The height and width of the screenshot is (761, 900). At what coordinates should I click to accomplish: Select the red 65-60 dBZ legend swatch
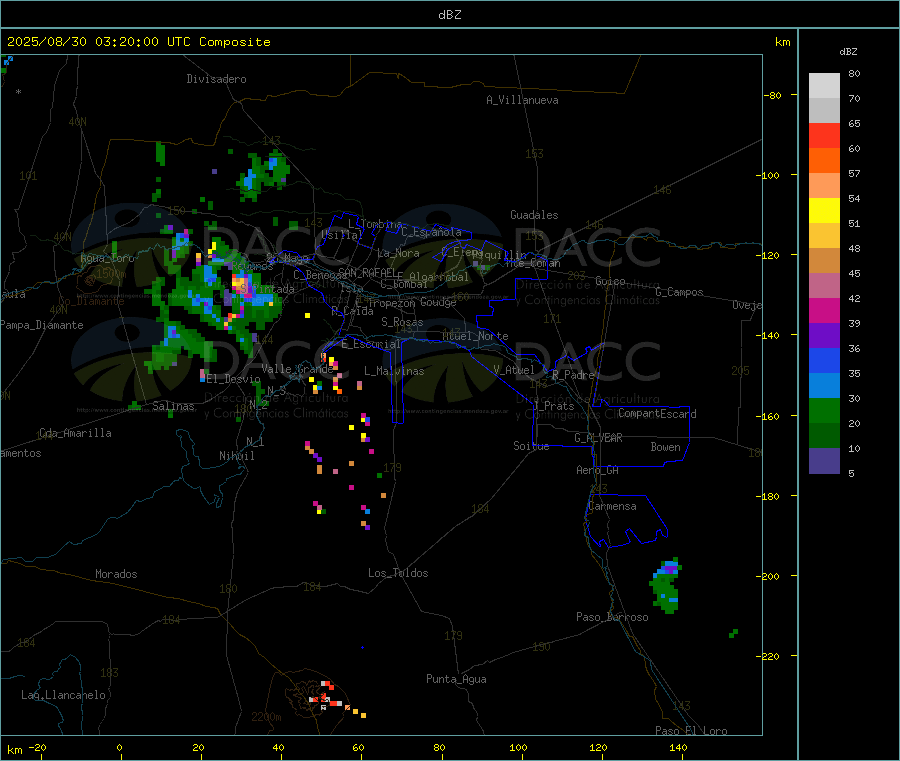(824, 135)
